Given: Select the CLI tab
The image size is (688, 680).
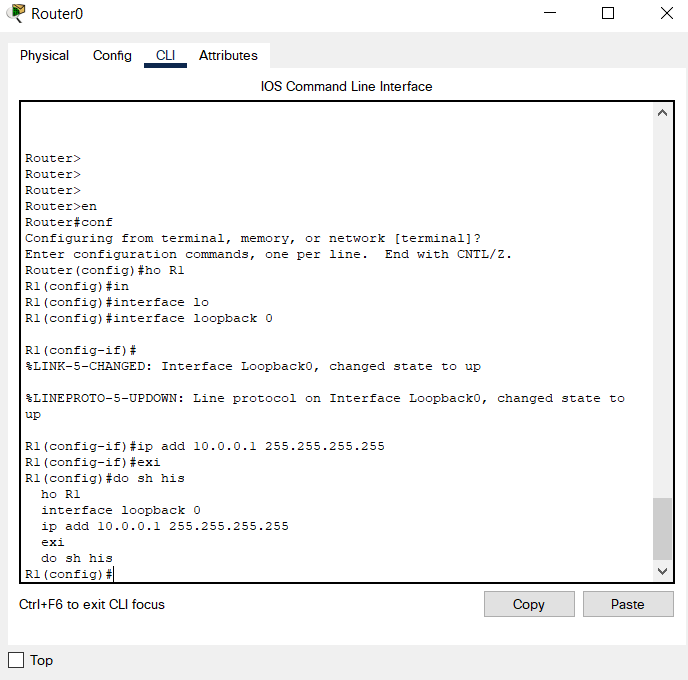Looking at the screenshot, I should point(165,56).
